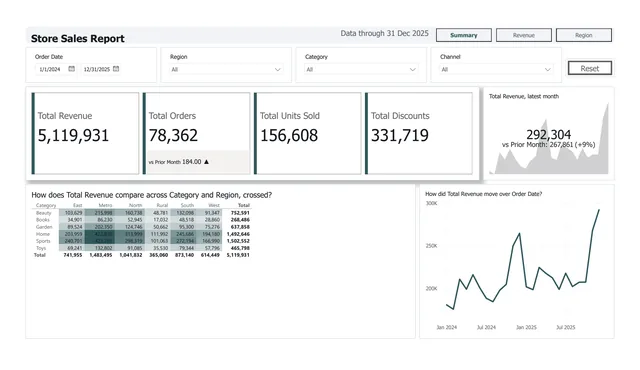The height and width of the screenshot is (370, 640).
Task: Switch to the Revenue tab
Action: (x=524, y=35)
